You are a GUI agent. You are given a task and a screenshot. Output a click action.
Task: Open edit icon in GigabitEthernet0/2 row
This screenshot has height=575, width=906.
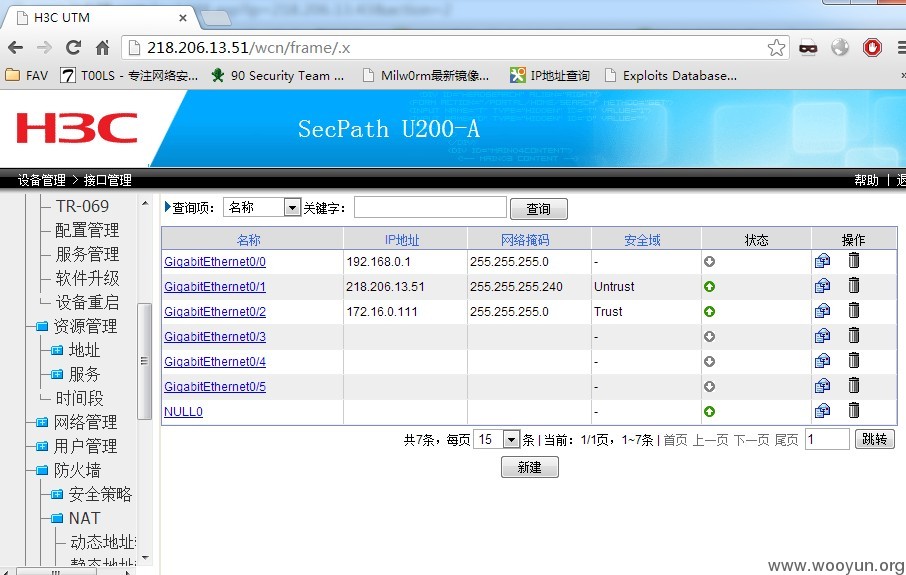pyautogui.click(x=822, y=311)
